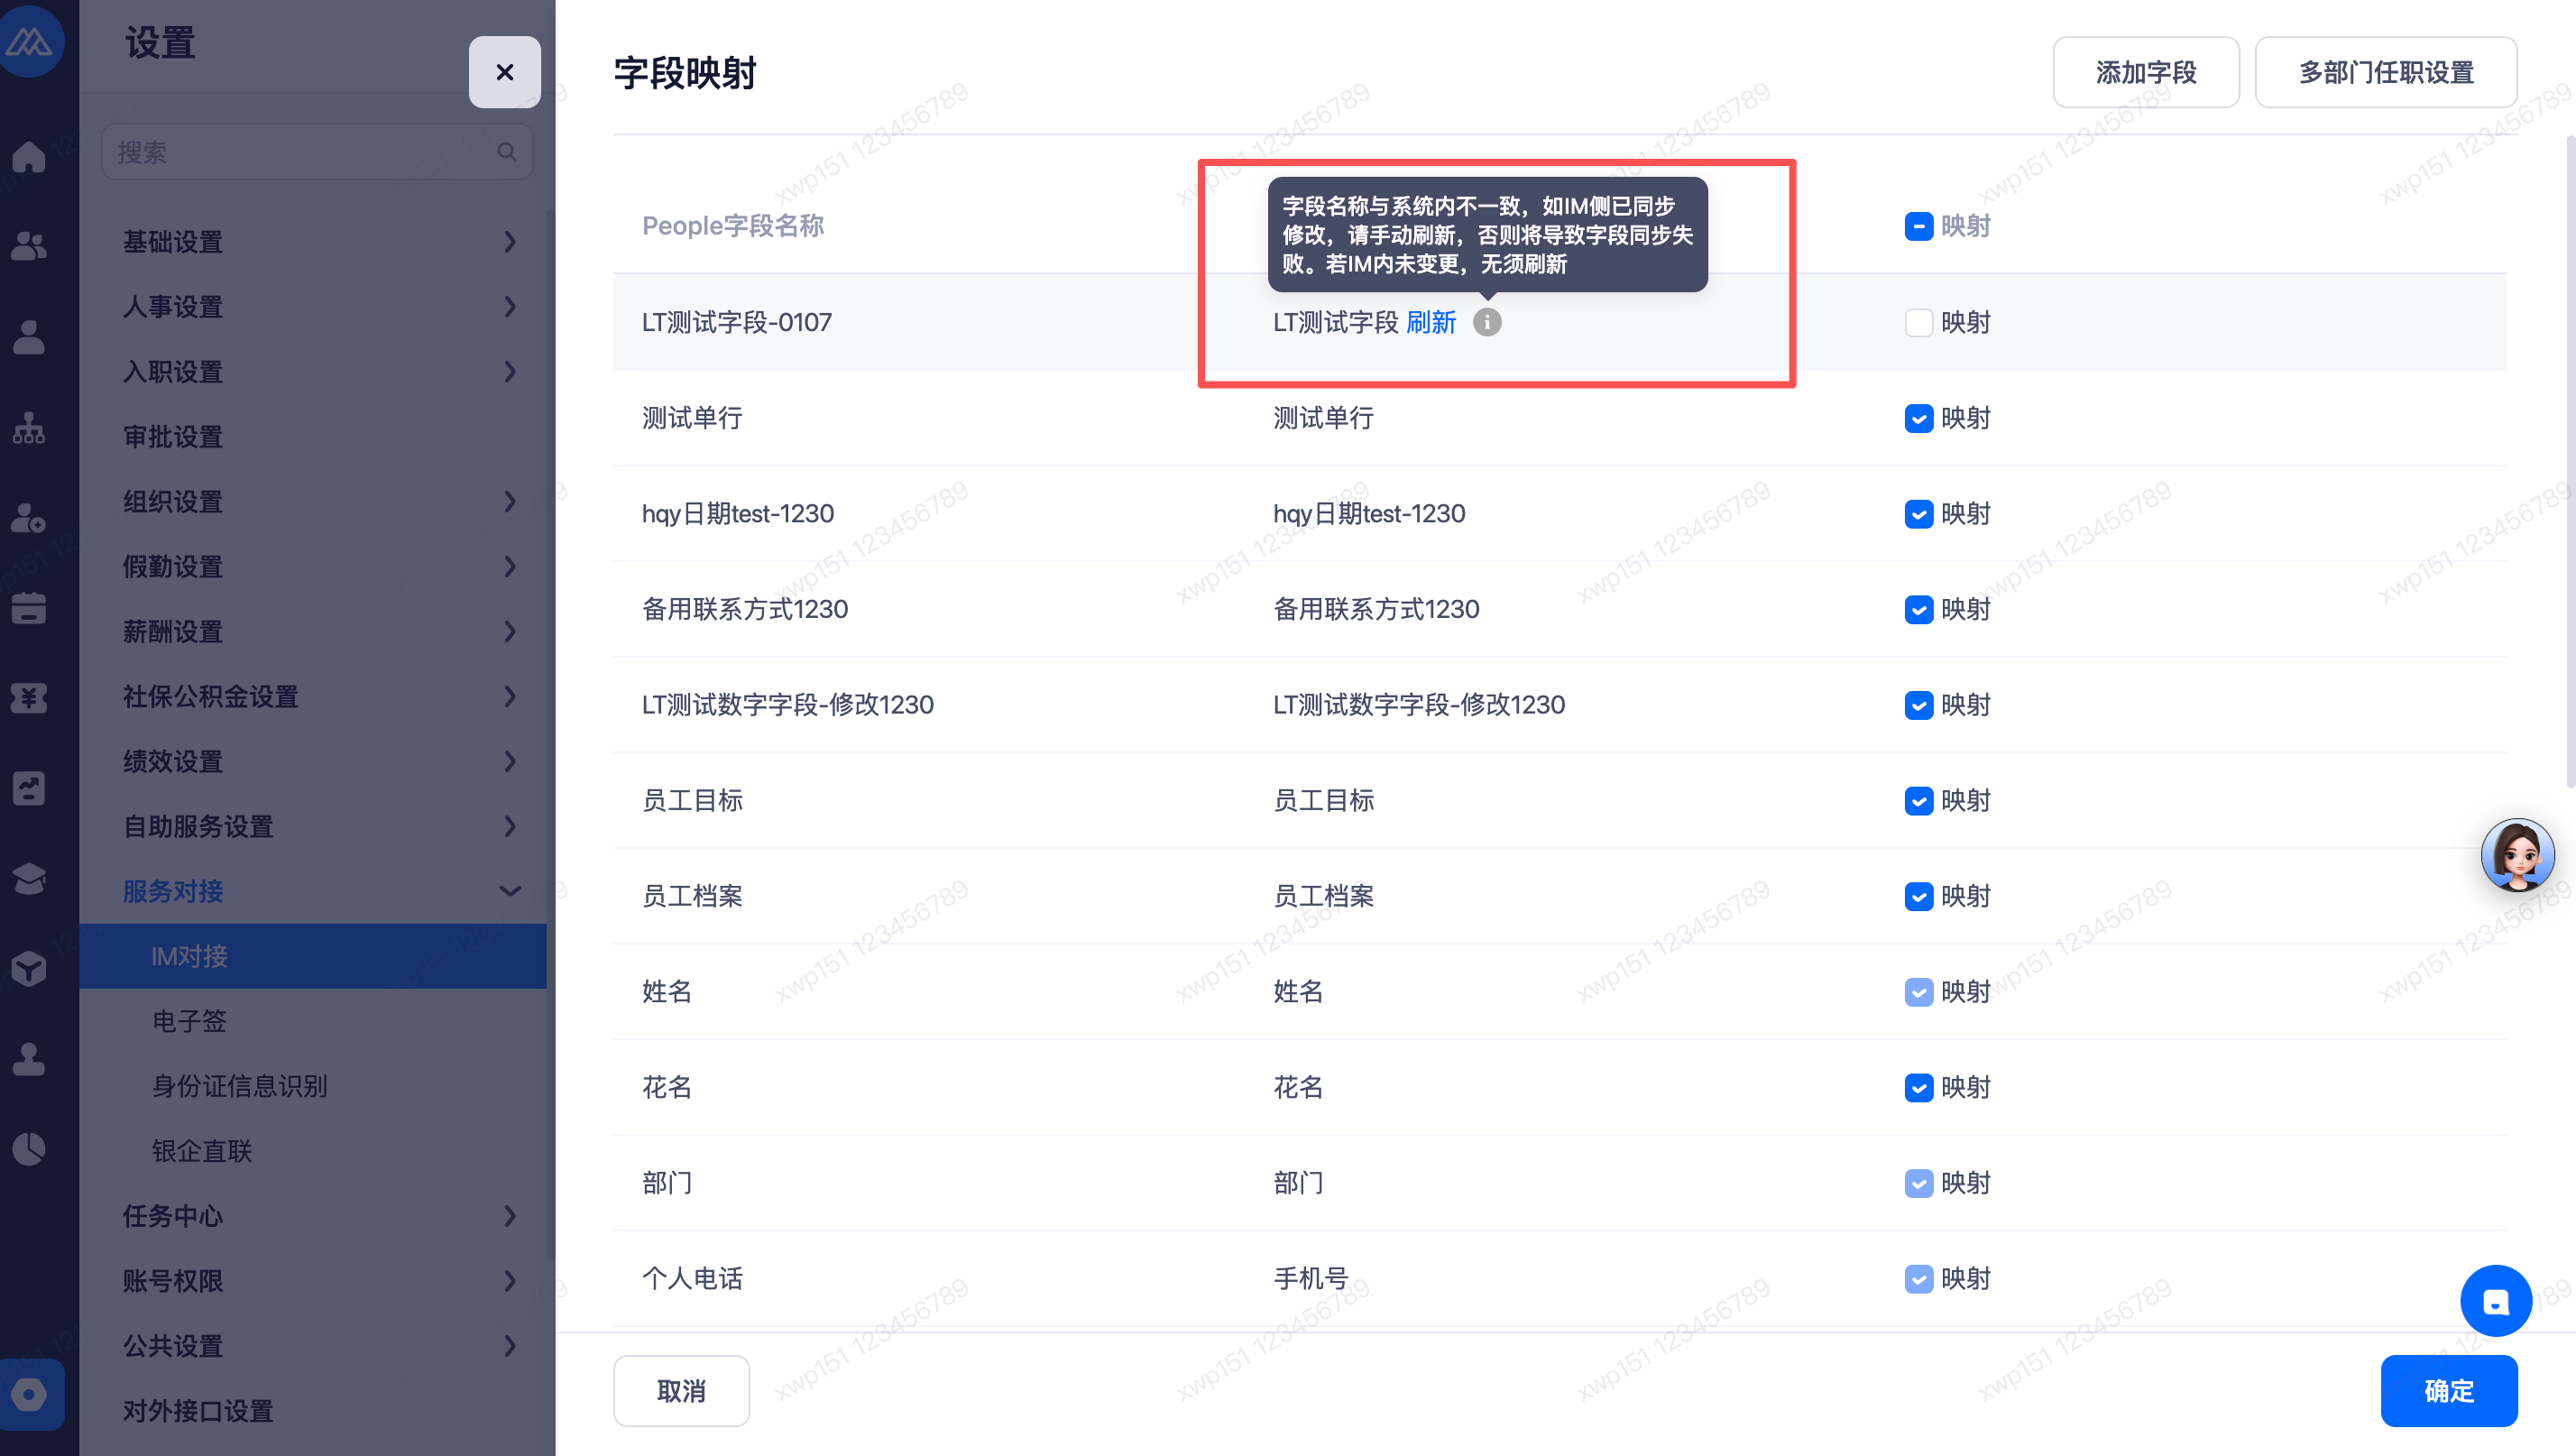This screenshot has width=2576, height=1456.
Task: Open the organization chart sidebar icon
Action: pyautogui.click(x=29, y=428)
